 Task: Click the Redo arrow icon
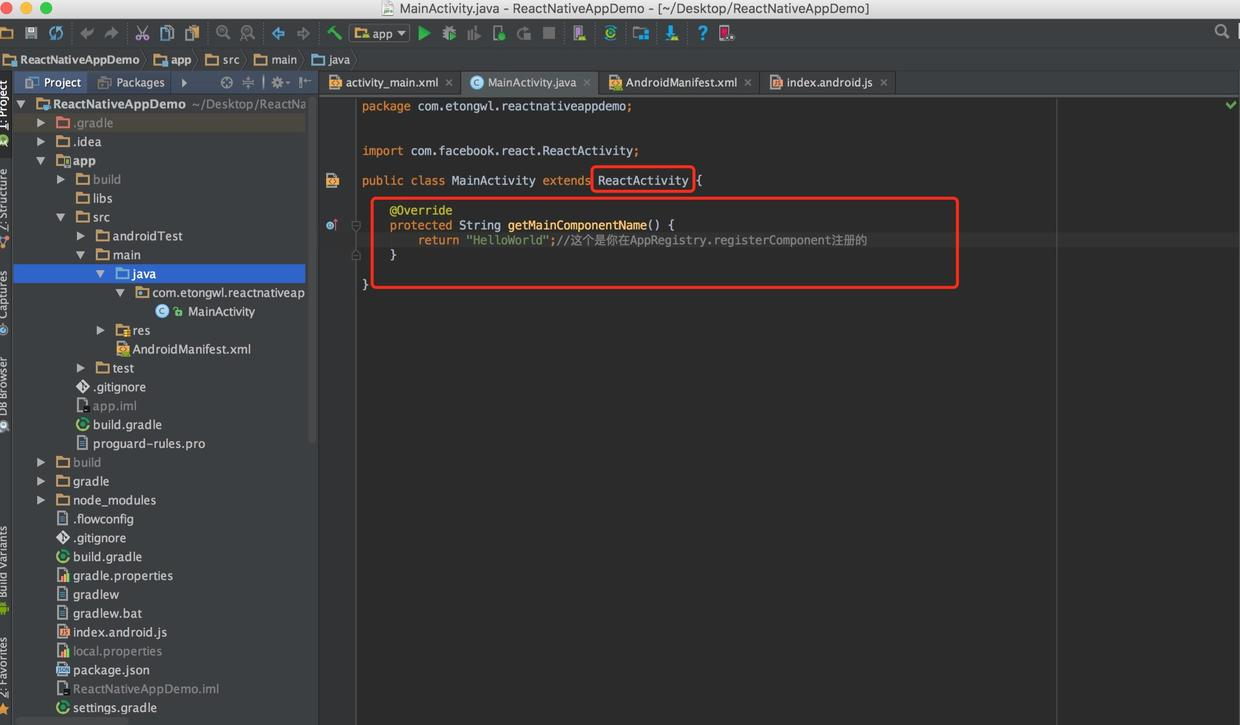click(111, 33)
